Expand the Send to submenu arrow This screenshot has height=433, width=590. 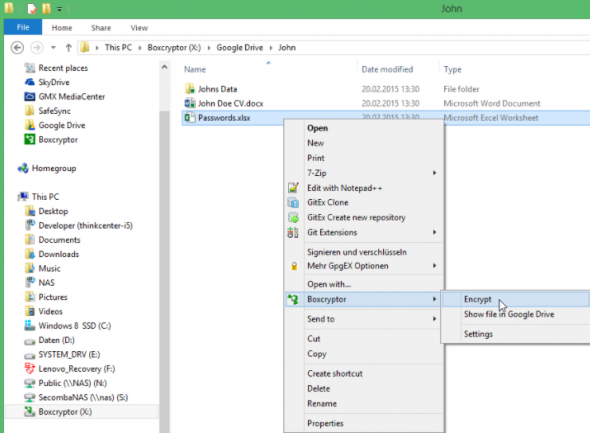click(435, 319)
